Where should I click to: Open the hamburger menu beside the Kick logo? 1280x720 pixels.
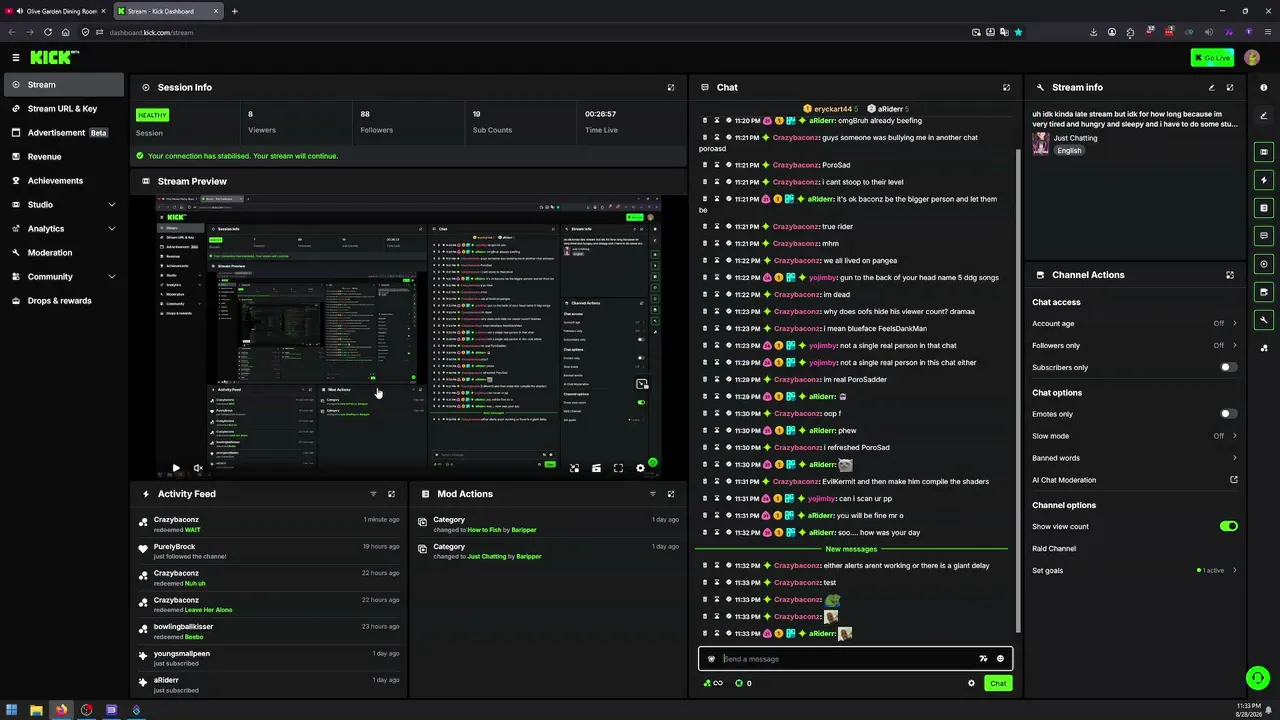coord(16,58)
